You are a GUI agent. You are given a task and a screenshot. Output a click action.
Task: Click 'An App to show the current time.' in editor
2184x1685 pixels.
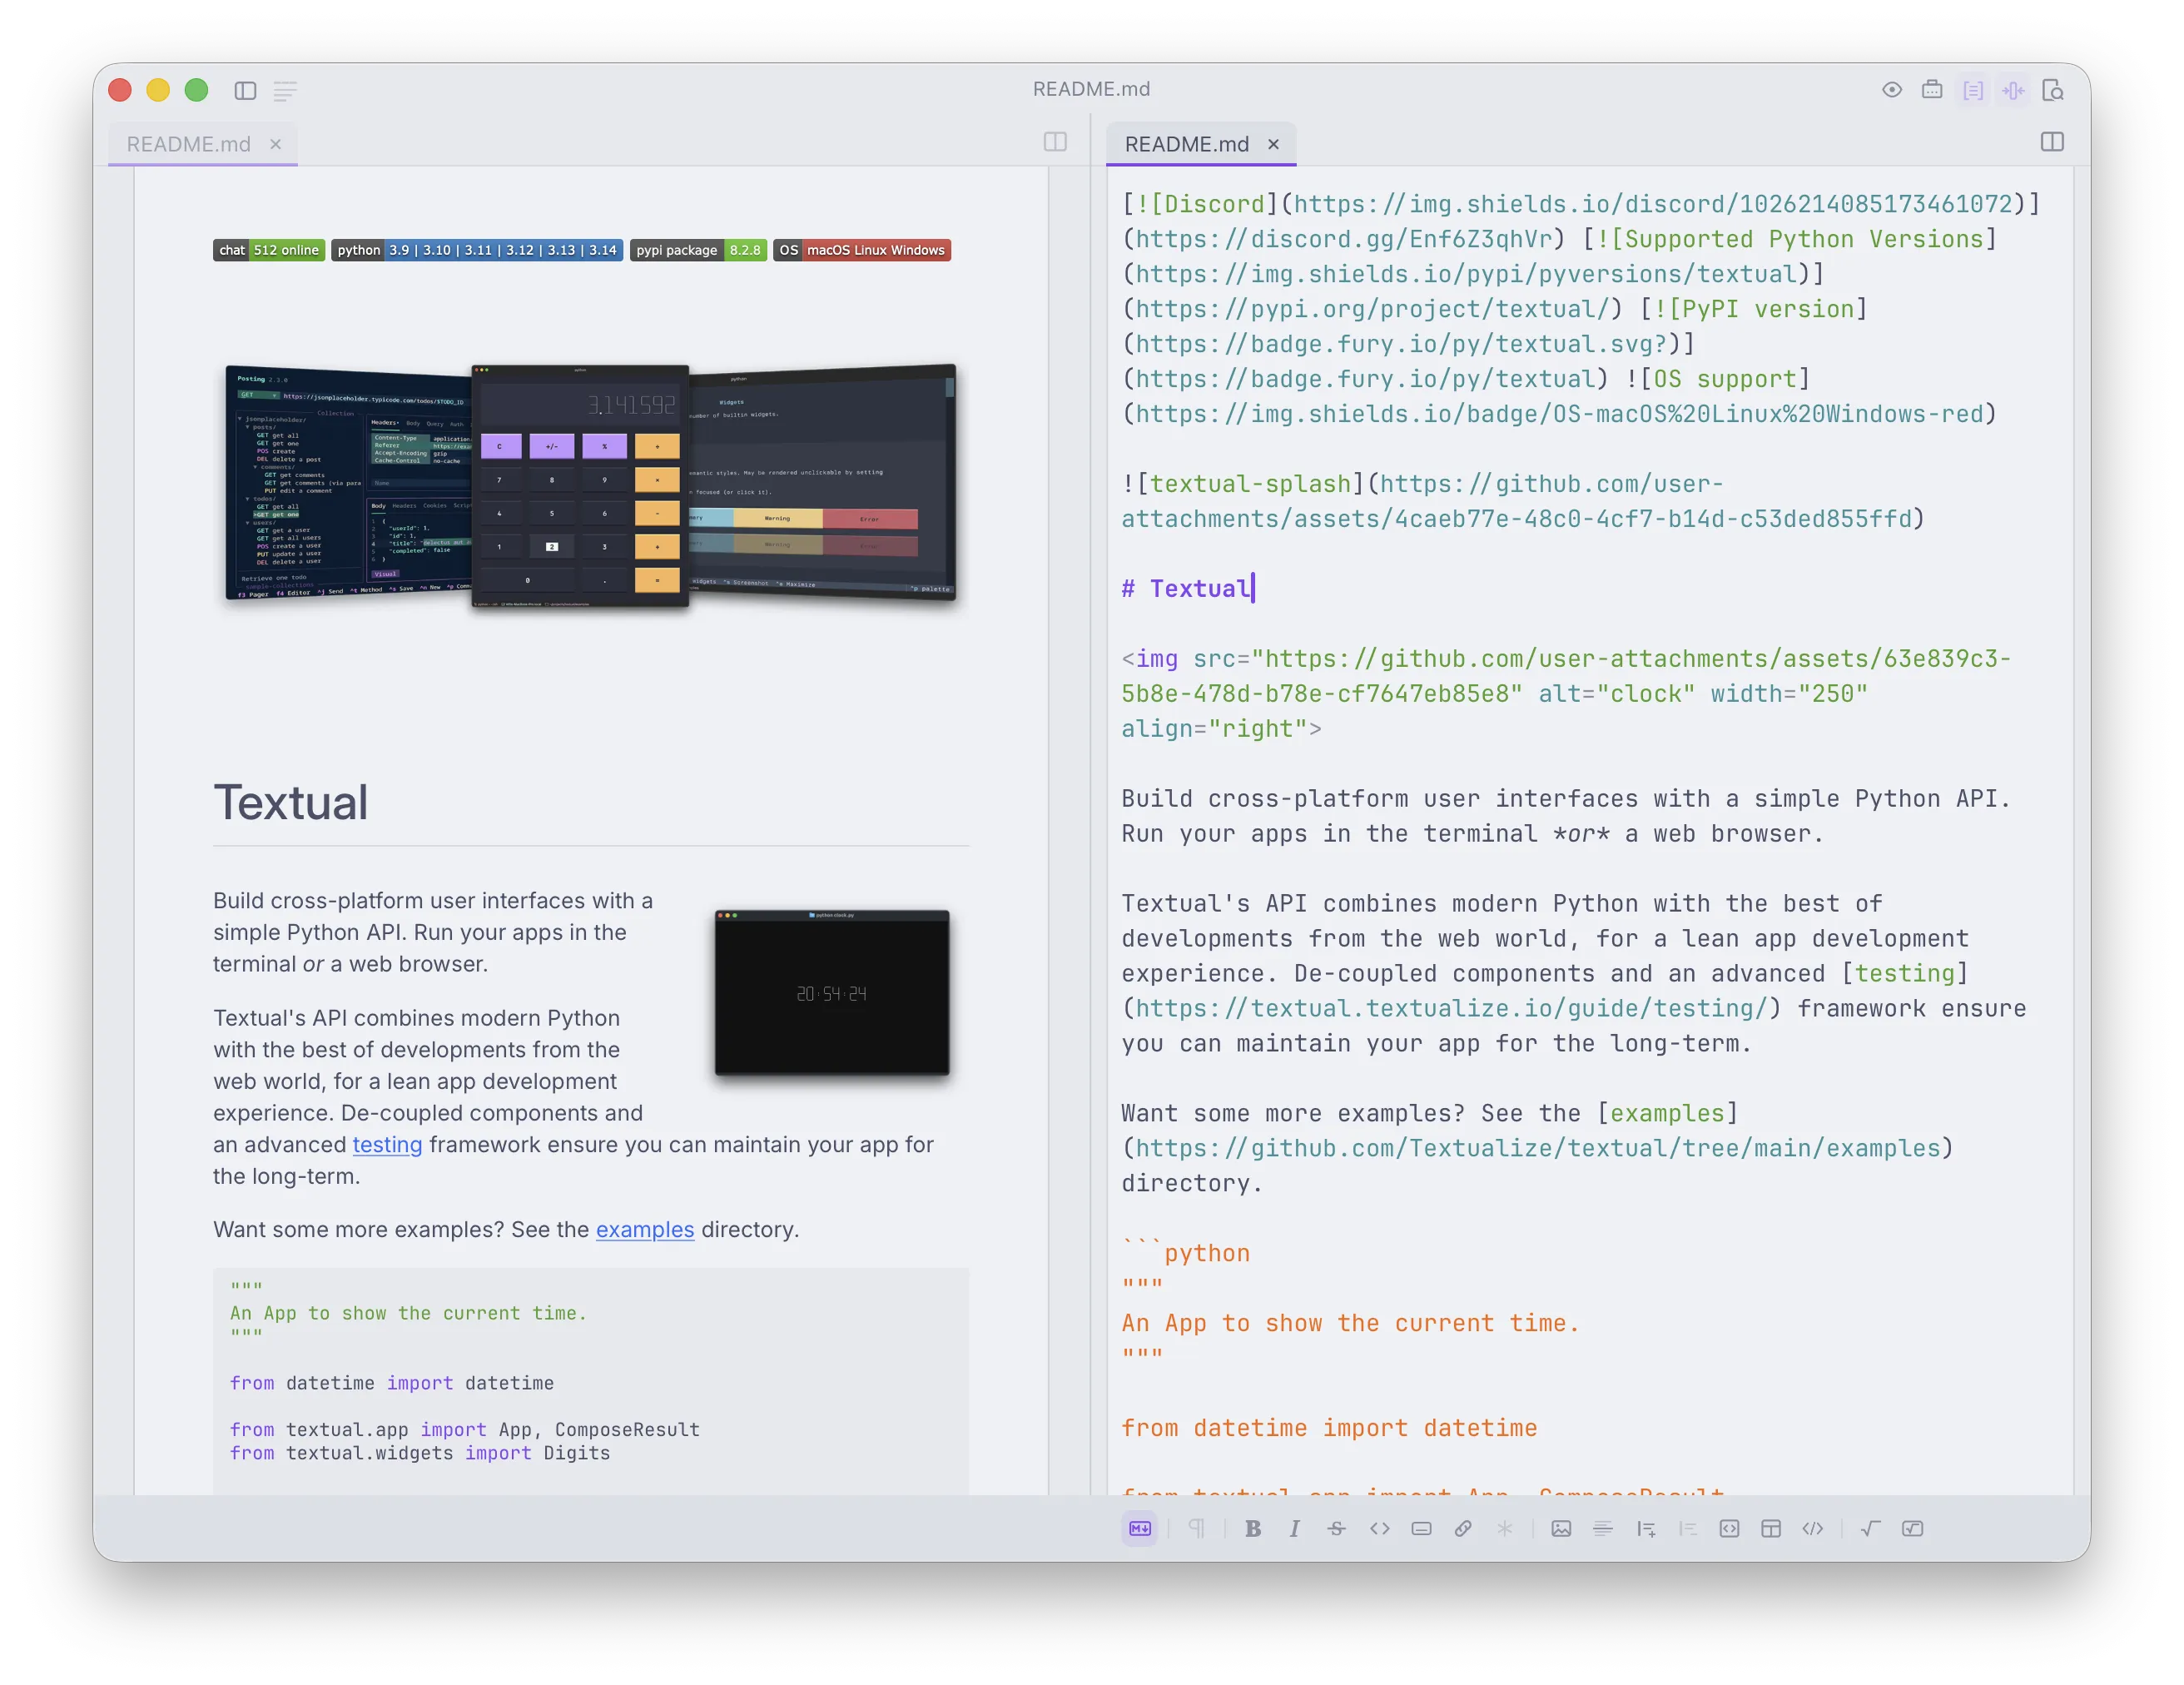[x=1350, y=1322]
